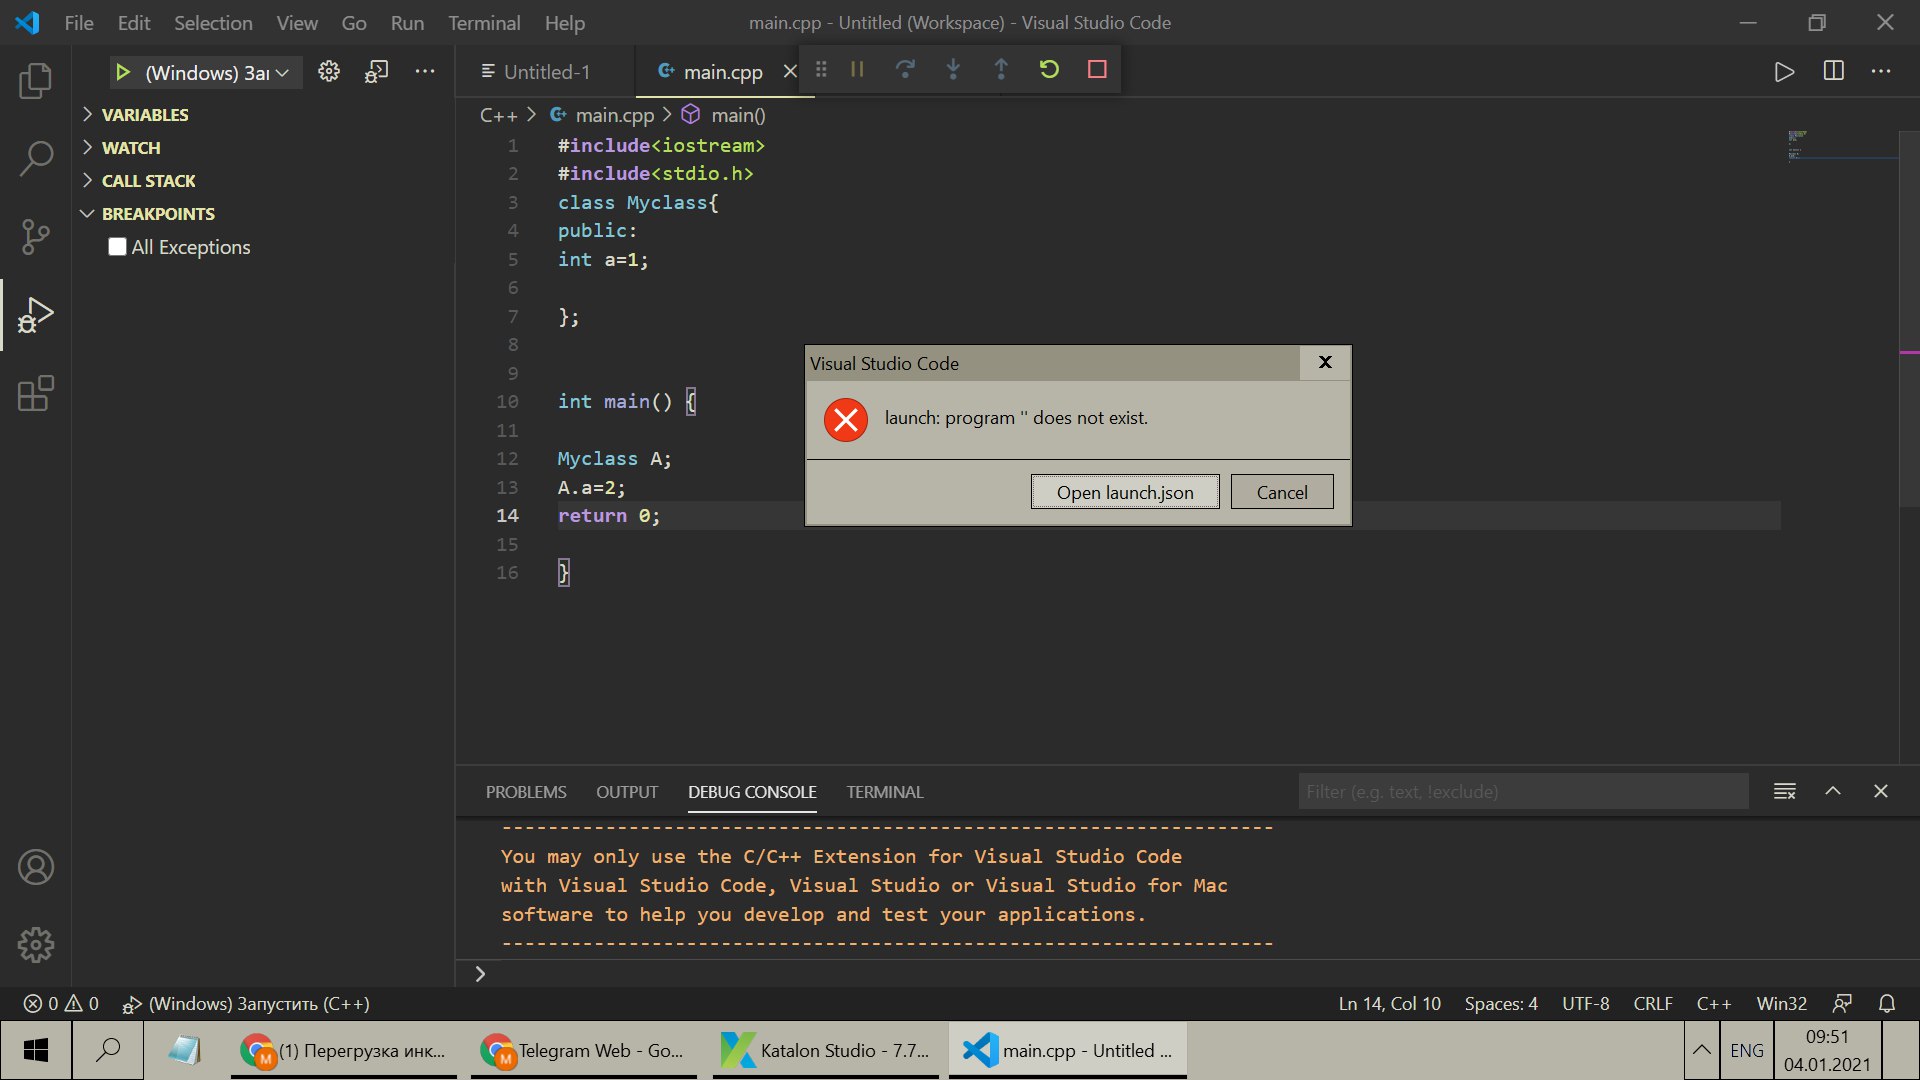
Task: Expand the WATCH section
Action: coord(131,148)
